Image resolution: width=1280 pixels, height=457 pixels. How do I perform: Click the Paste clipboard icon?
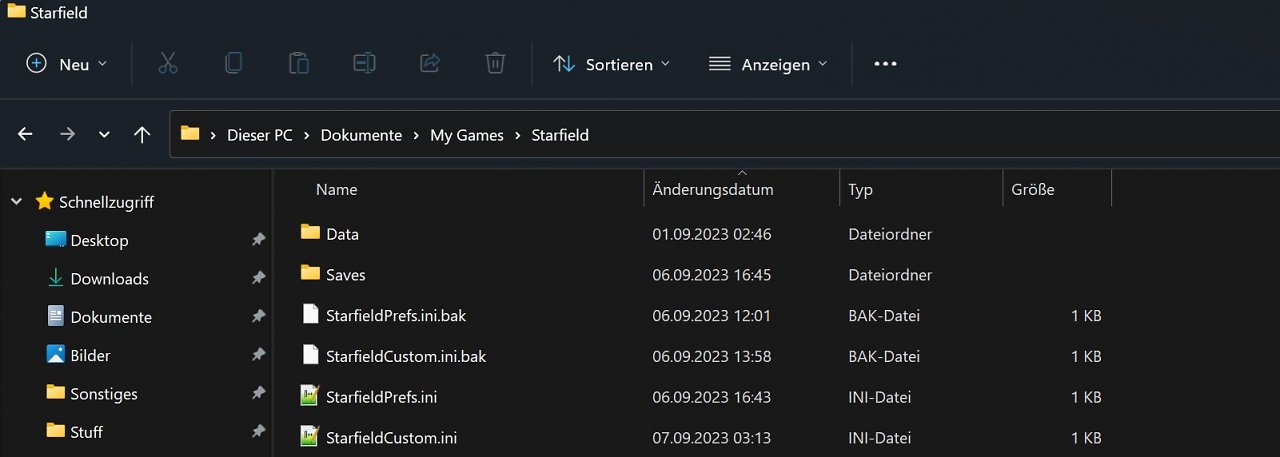coord(298,64)
